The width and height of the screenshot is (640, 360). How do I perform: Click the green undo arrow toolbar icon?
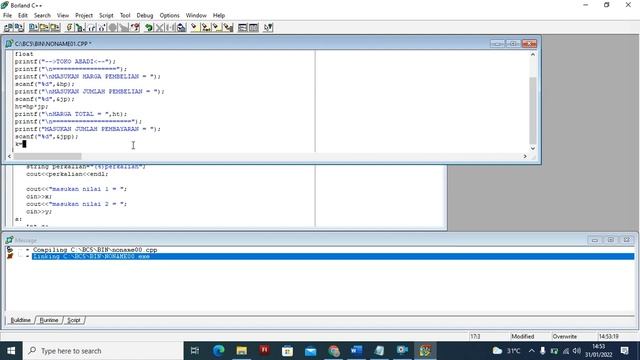tap(149, 27)
